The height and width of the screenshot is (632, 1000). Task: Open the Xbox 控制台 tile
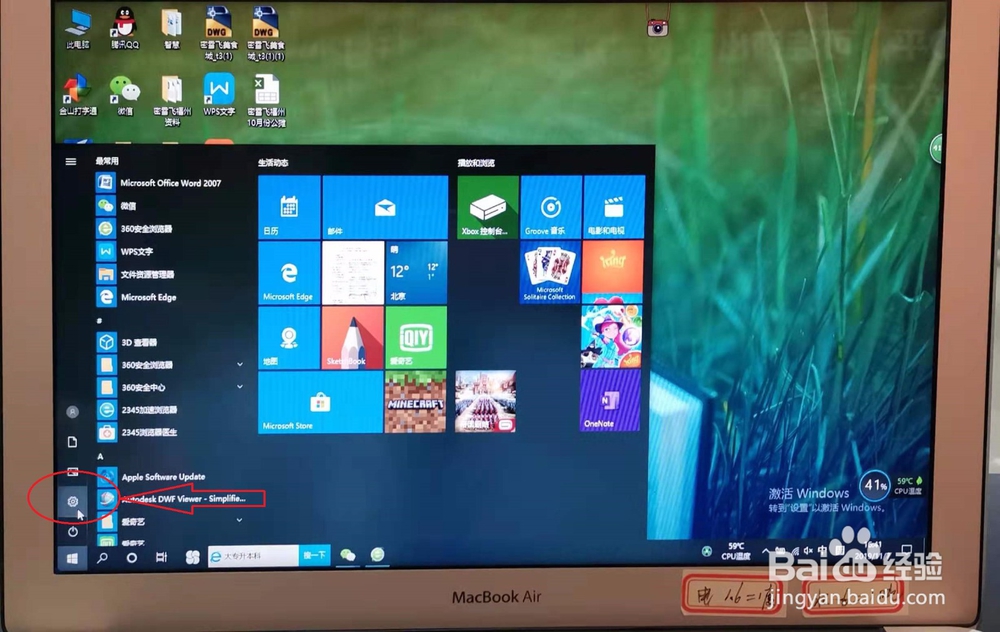(488, 207)
